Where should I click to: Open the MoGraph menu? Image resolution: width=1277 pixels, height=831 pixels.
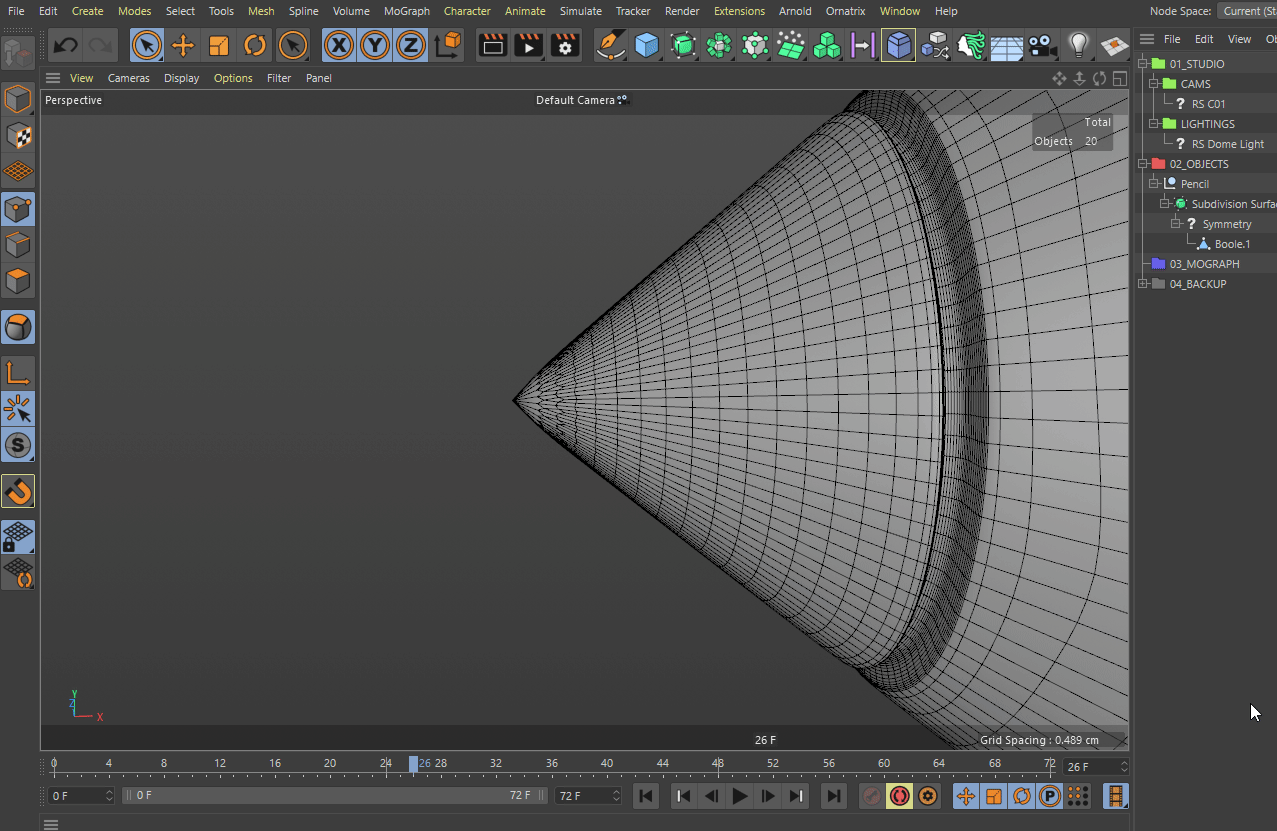click(406, 11)
